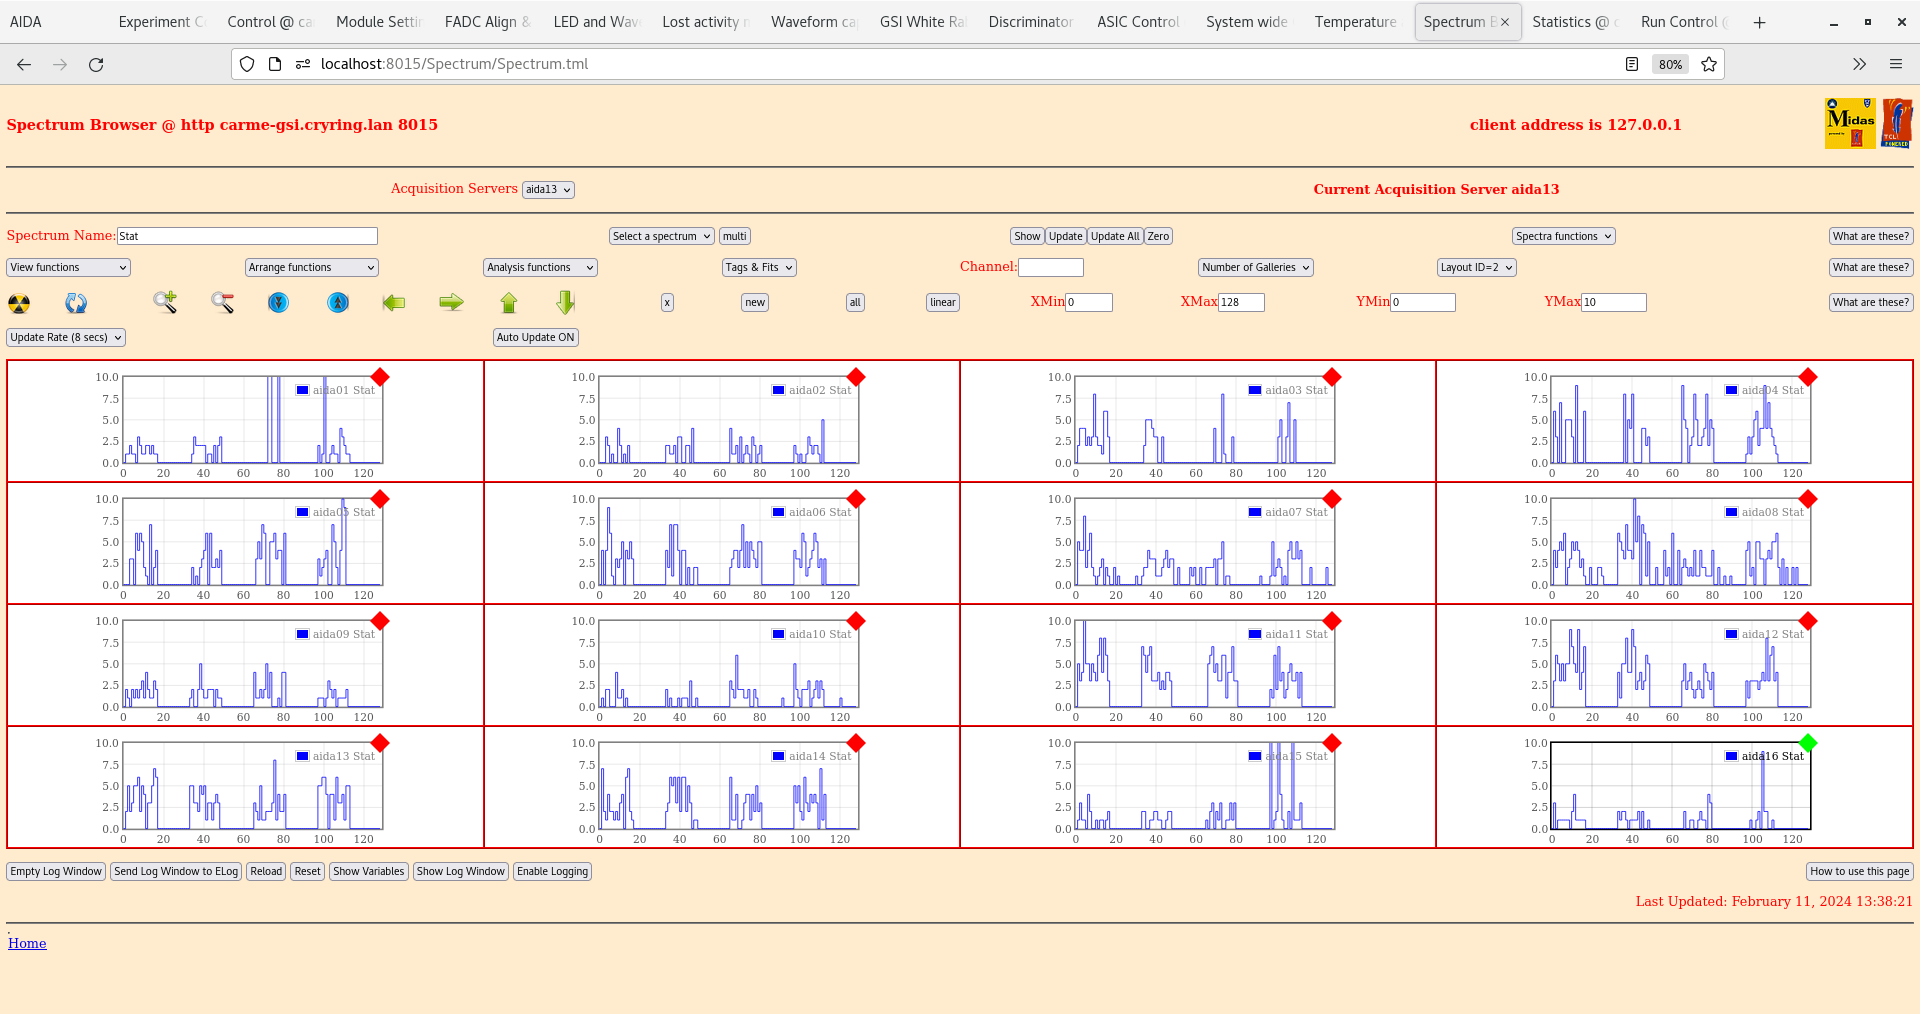Click the green up arrow icon
The width and height of the screenshot is (1920, 1014).
509,302
